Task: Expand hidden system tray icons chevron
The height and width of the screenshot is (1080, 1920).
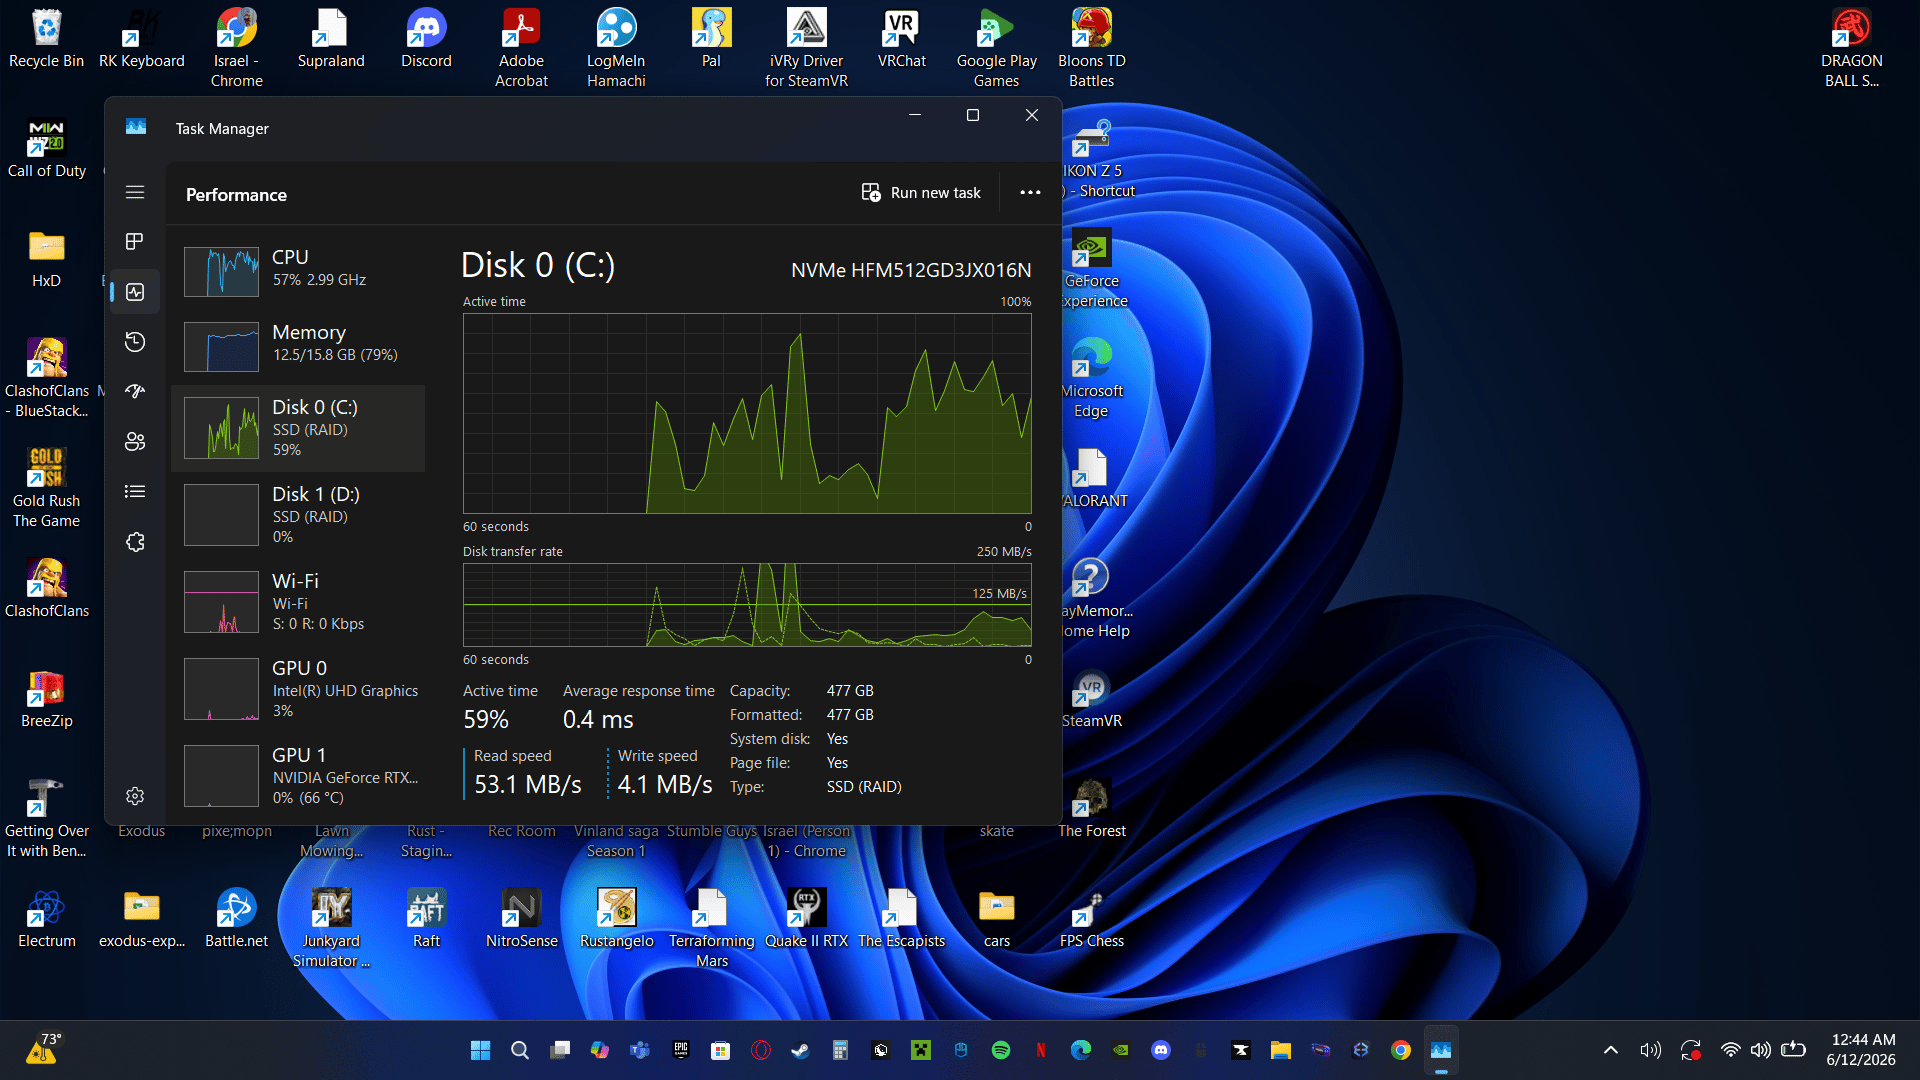Action: point(1611,1050)
